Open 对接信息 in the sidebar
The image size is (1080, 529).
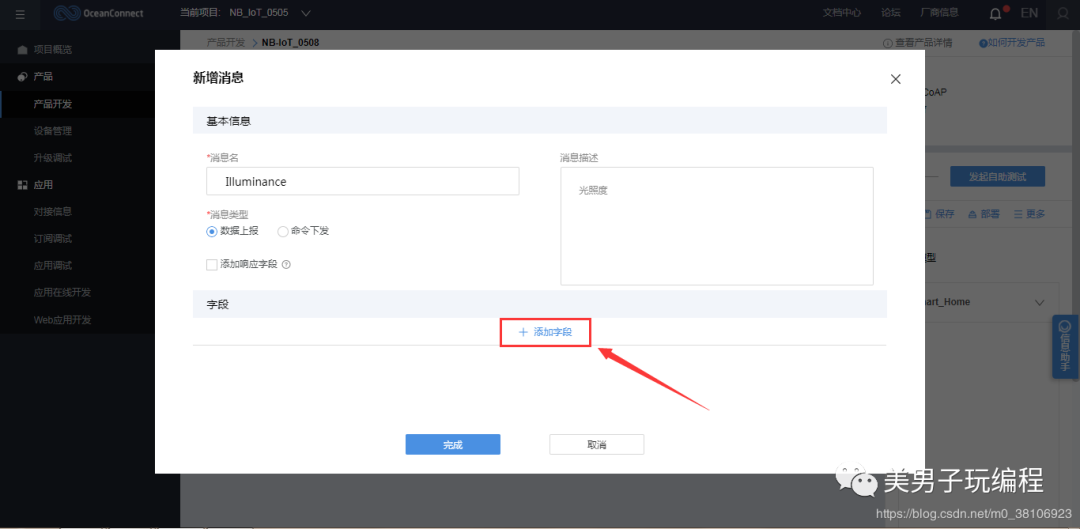[x=52, y=211]
